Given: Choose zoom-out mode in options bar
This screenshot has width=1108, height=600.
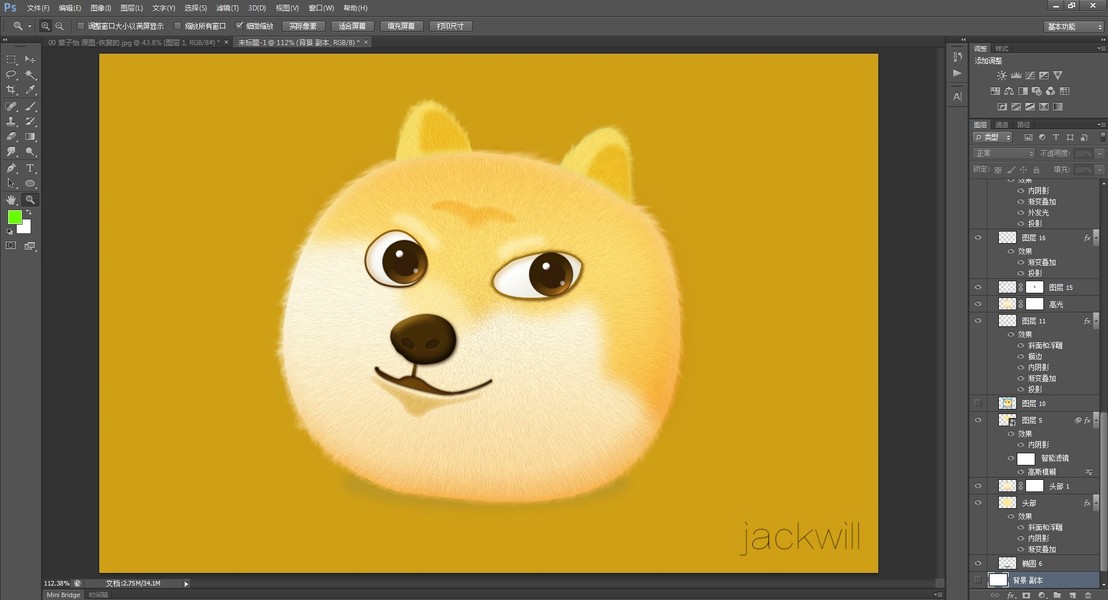Looking at the screenshot, I should (x=59, y=26).
